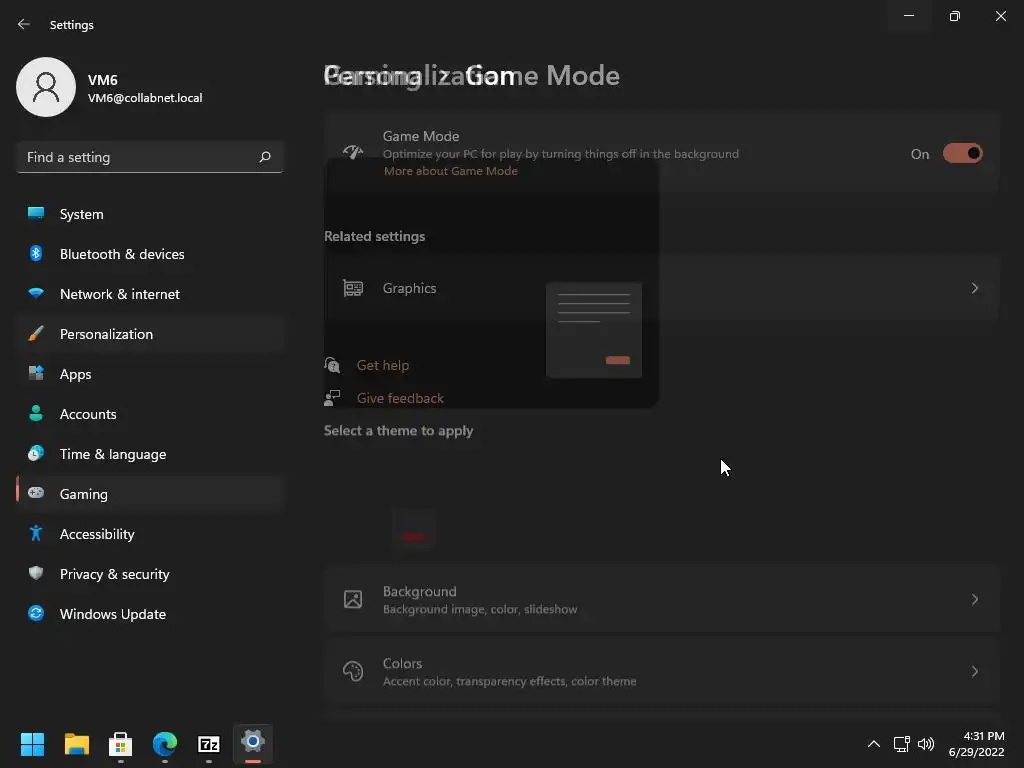Open Microsoft Store from taskbar
This screenshot has width=1024, height=768.
[120, 744]
